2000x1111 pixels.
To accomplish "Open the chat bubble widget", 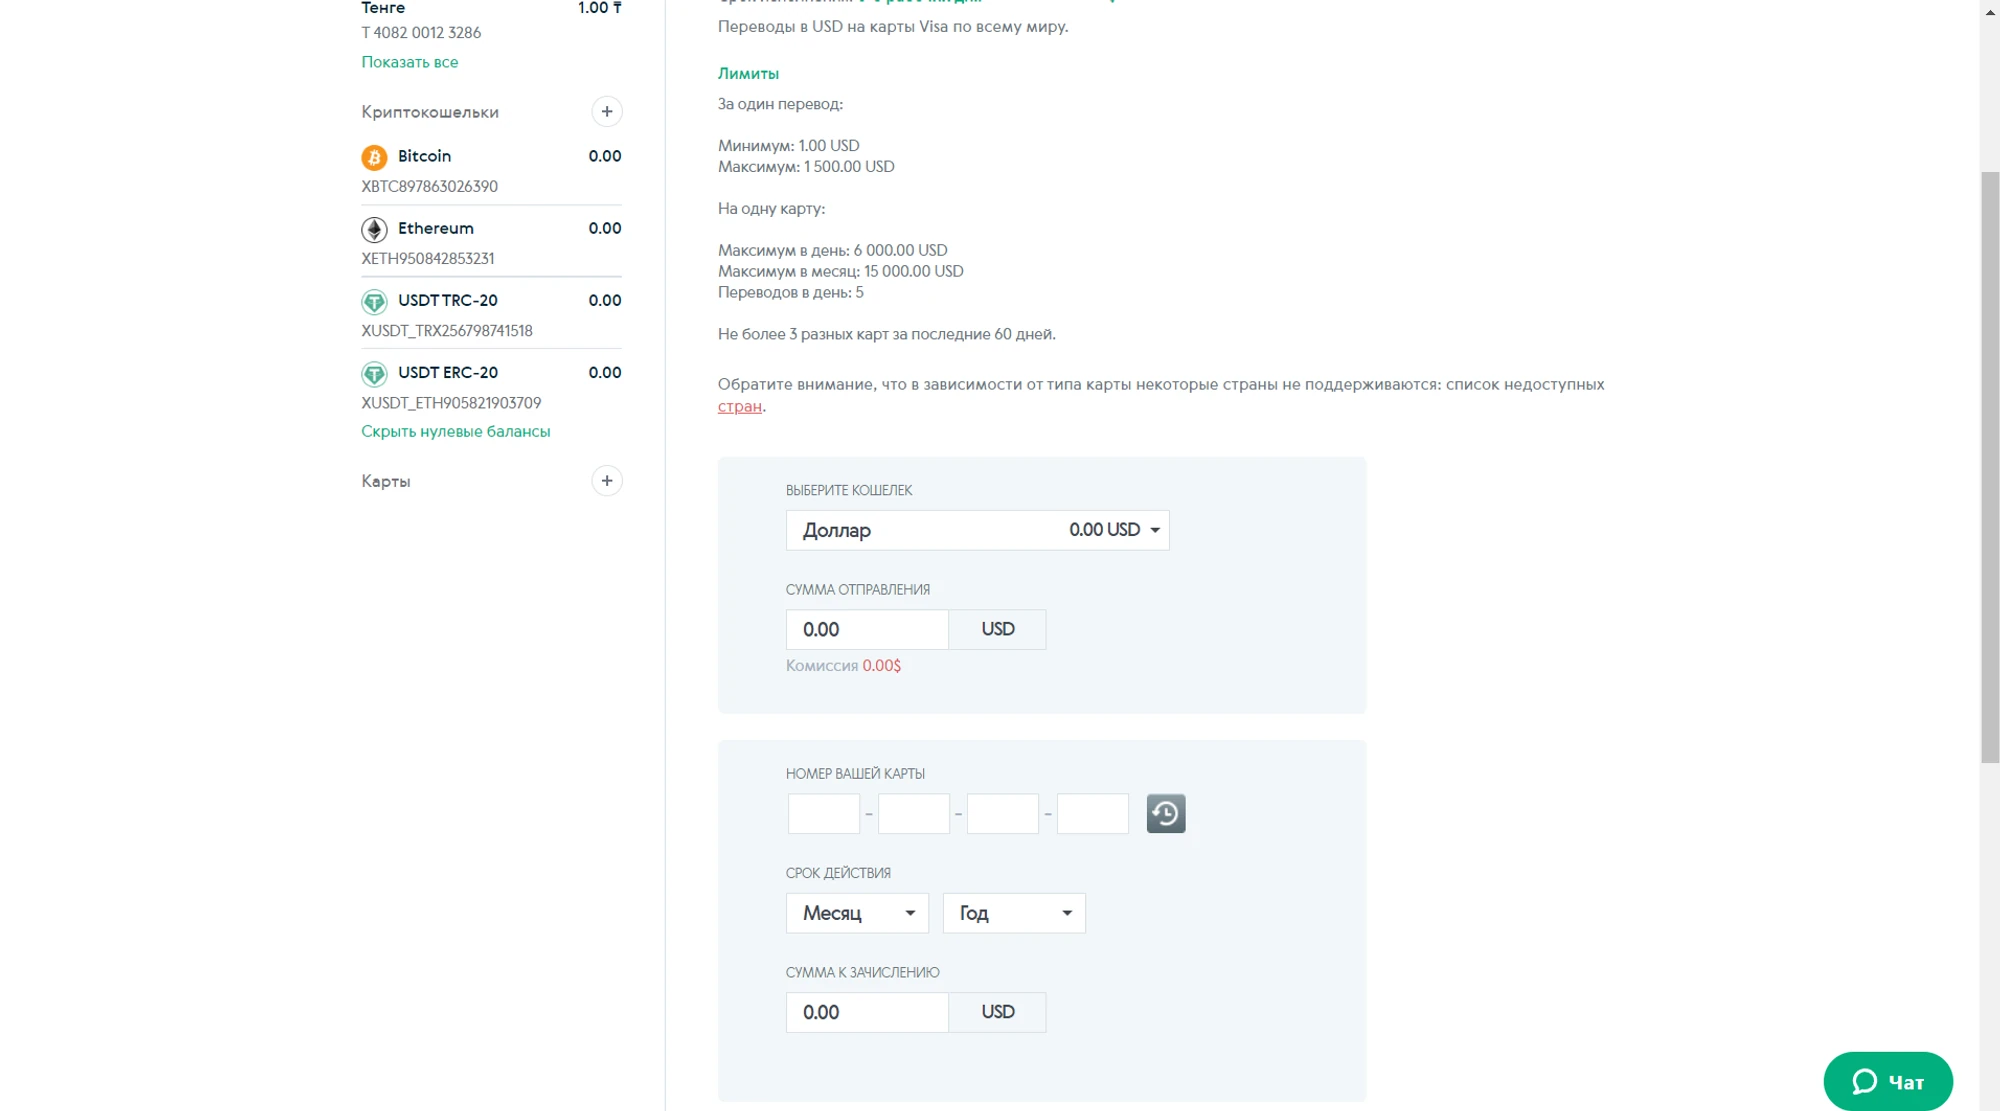I will pos(1887,1081).
